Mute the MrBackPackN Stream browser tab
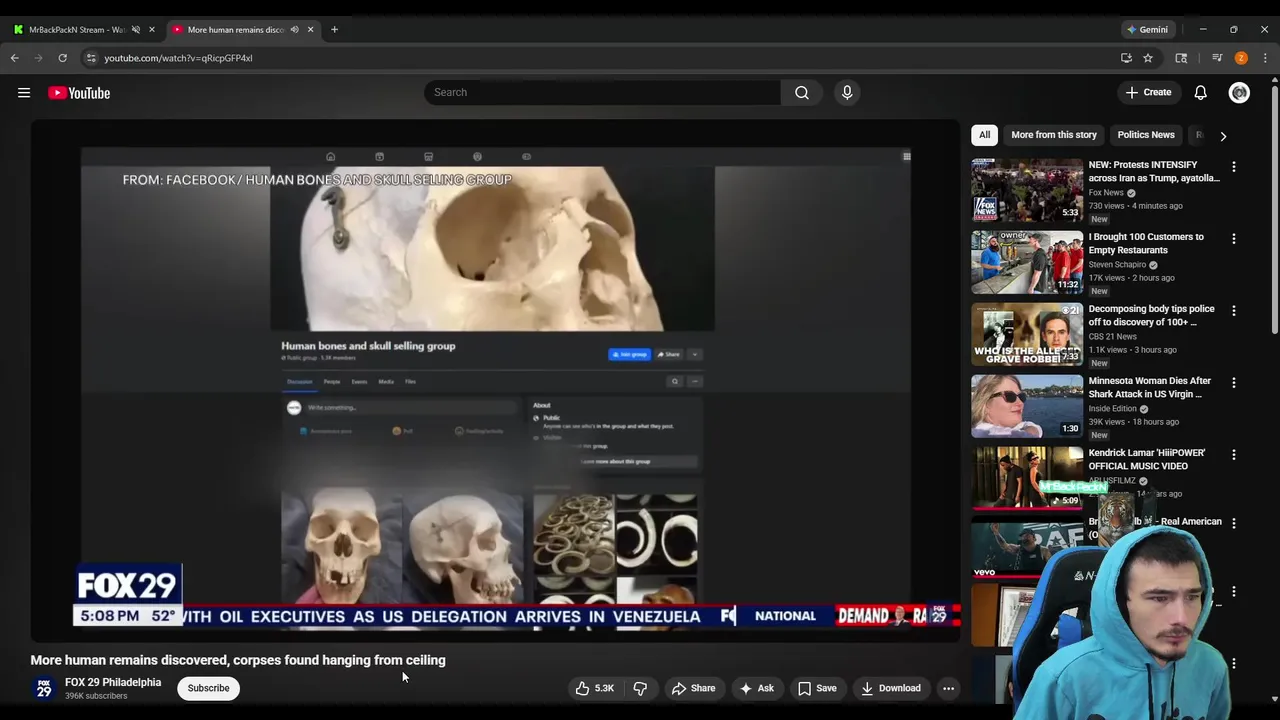Screen dimensions: 1280x720 pyautogui.click(x=135, y=30)
